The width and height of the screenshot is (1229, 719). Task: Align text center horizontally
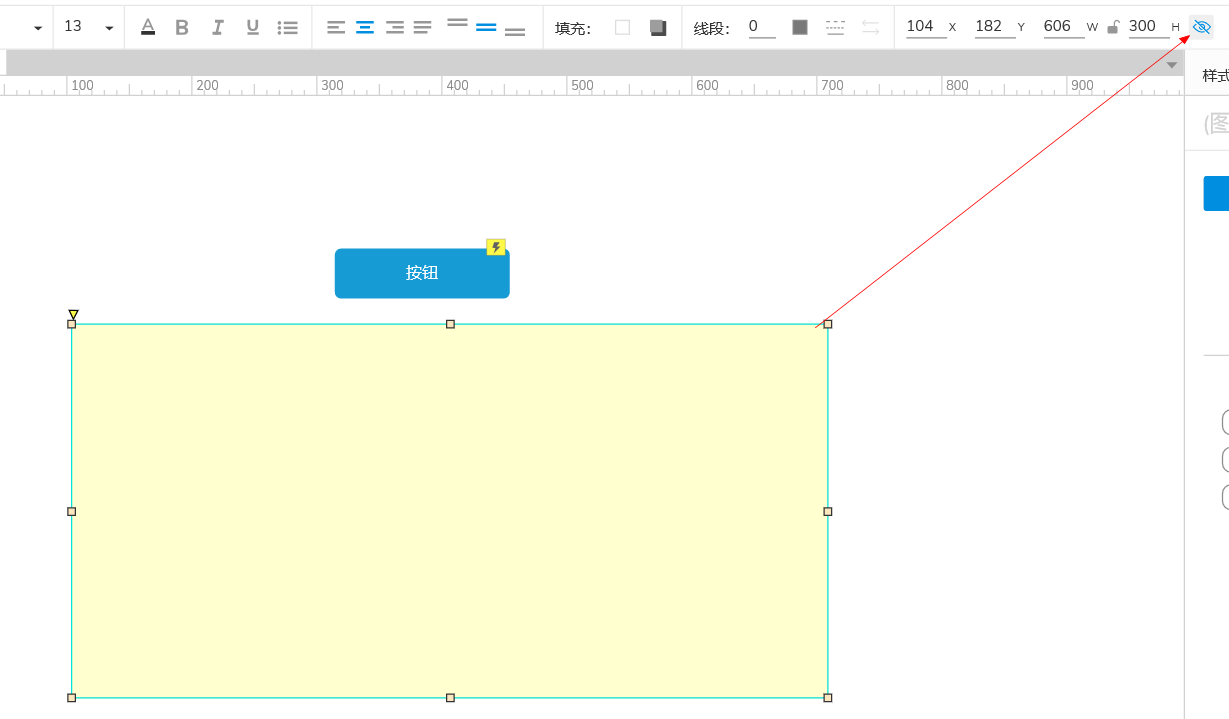365,27
